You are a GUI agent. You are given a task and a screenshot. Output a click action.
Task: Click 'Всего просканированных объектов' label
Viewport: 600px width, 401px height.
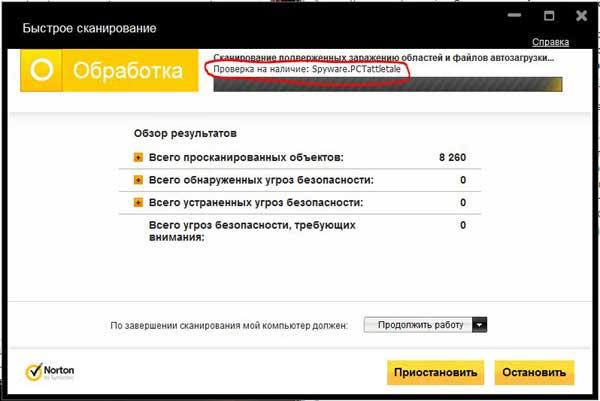pos(246,157)
